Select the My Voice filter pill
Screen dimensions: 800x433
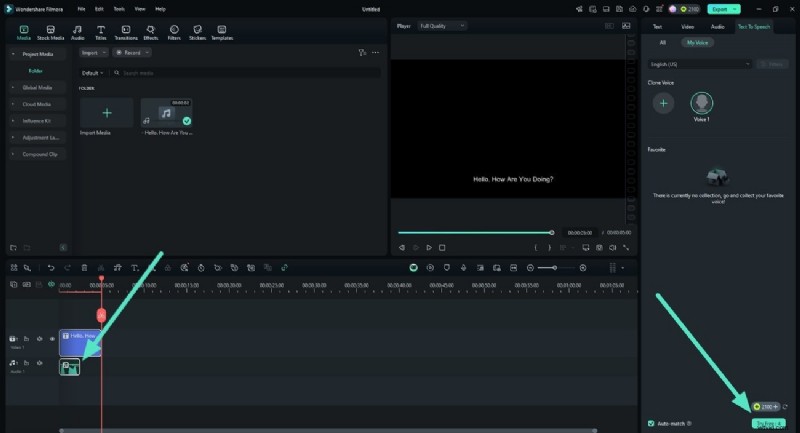tap(697, 42)
